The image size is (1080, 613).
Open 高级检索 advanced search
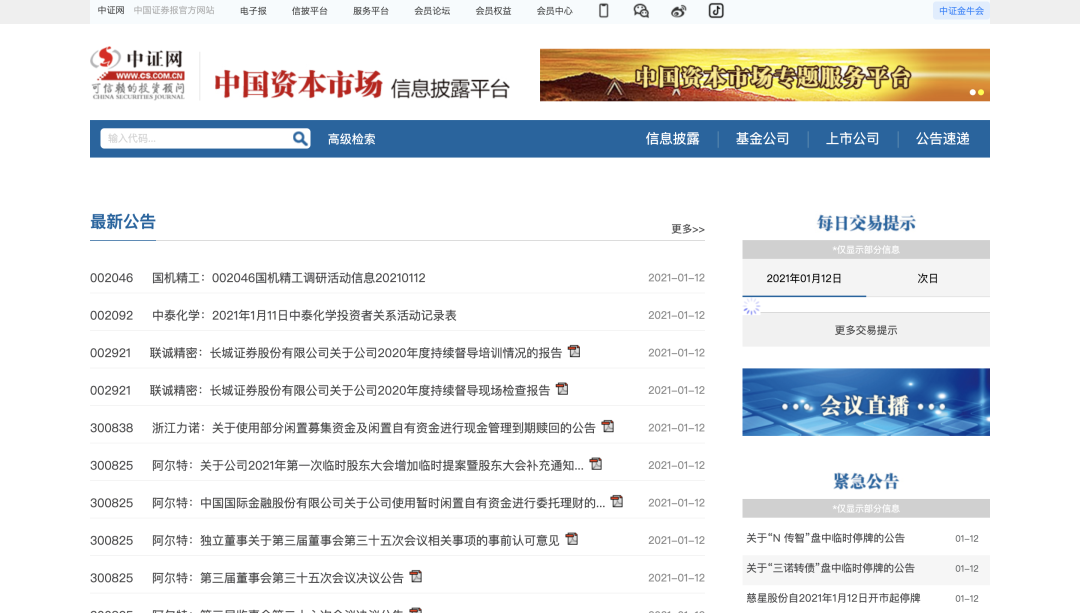(351, 139)
